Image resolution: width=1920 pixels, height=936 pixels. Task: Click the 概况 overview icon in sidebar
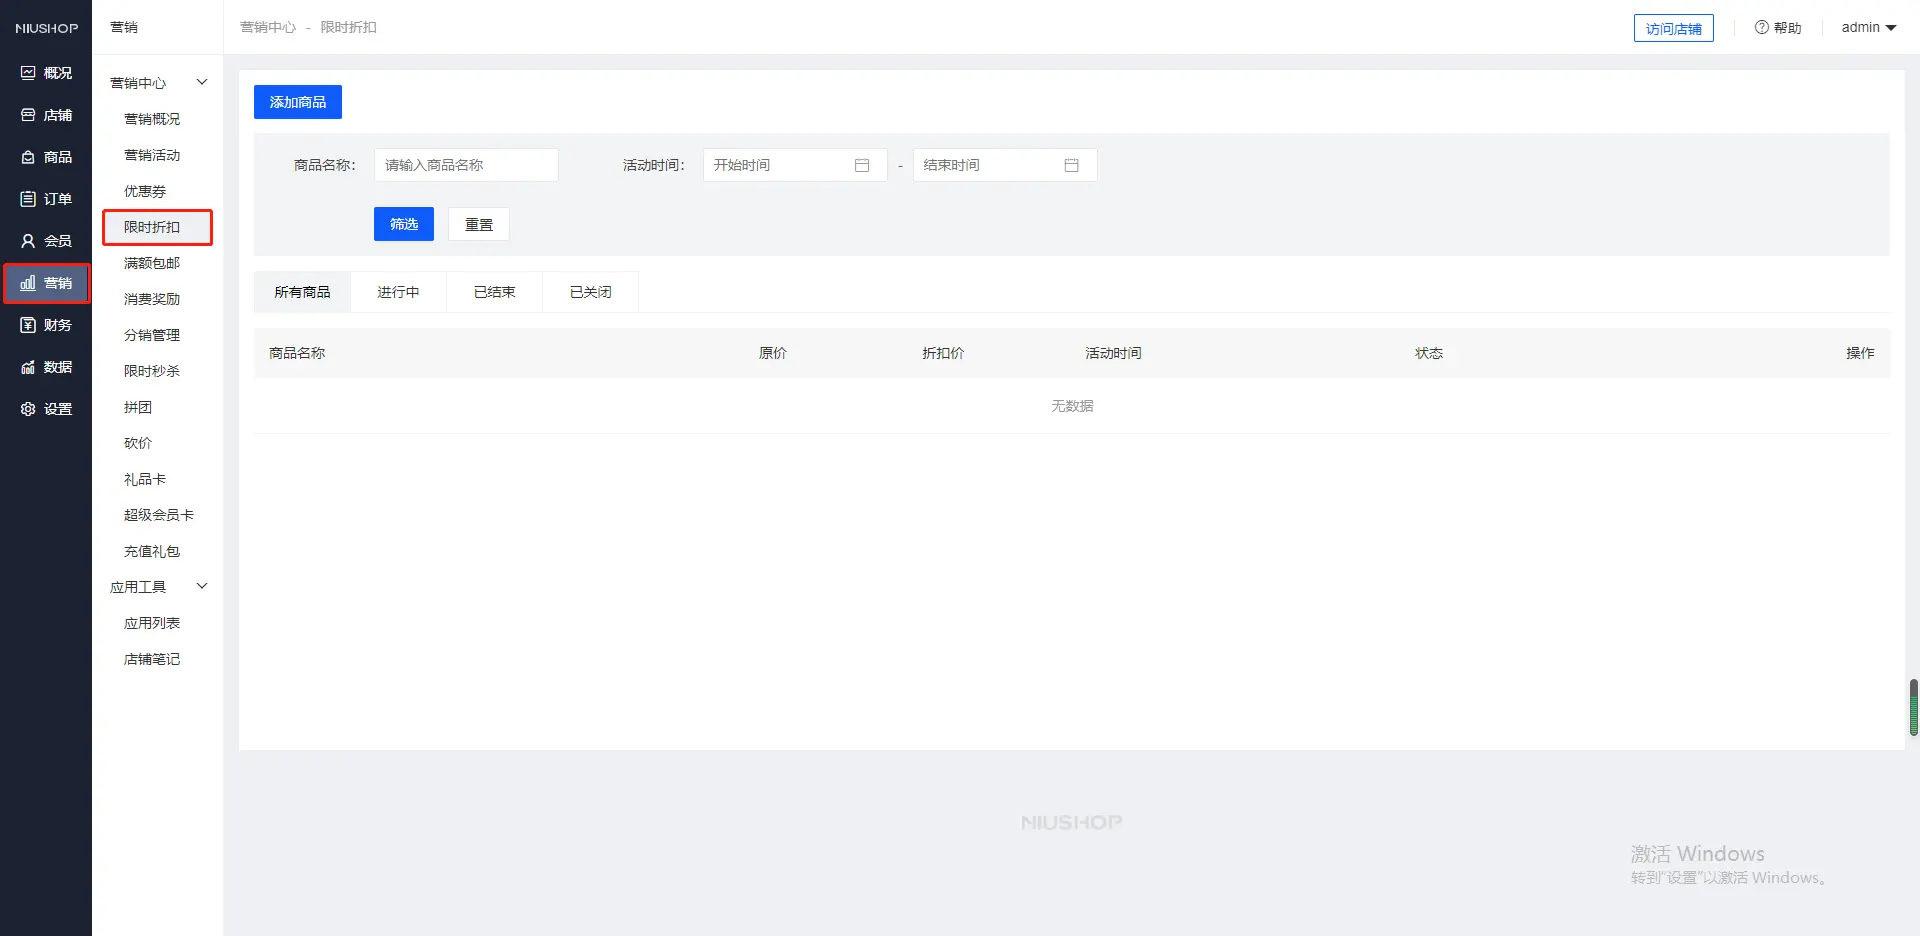click(x=28, y=73)
